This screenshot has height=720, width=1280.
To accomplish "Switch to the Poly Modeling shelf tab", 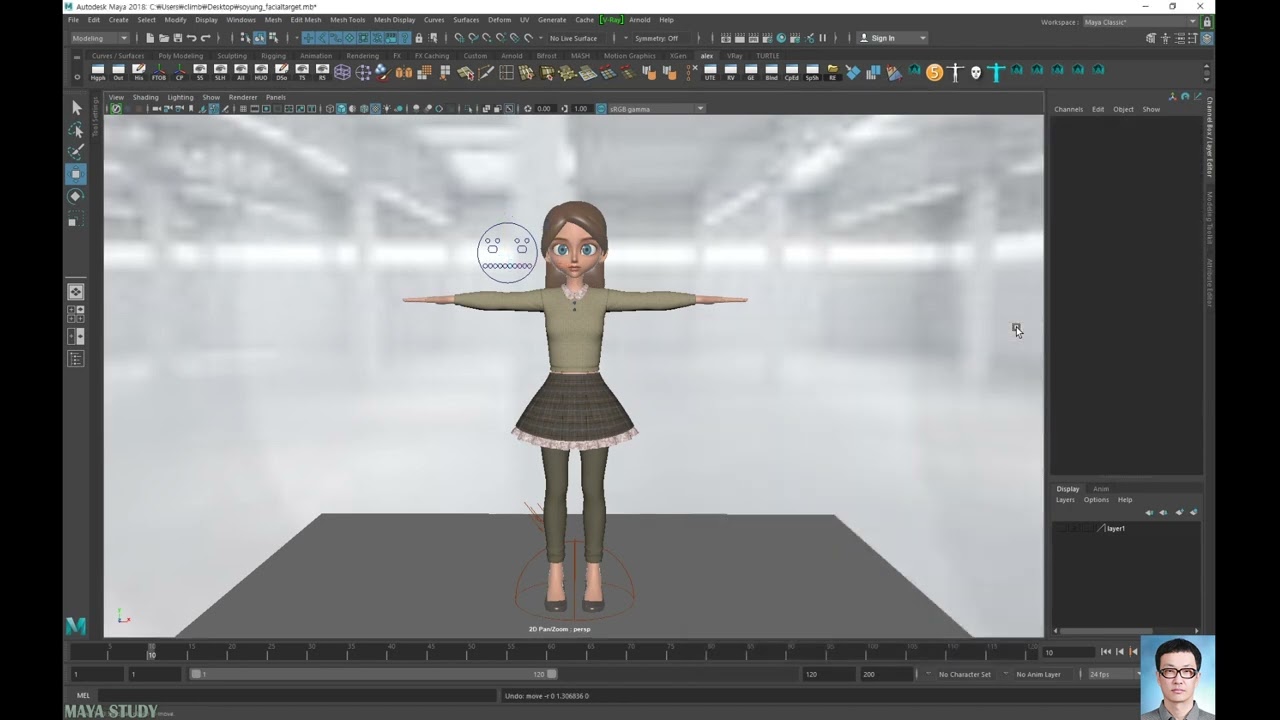I will (x=181, y=56).
